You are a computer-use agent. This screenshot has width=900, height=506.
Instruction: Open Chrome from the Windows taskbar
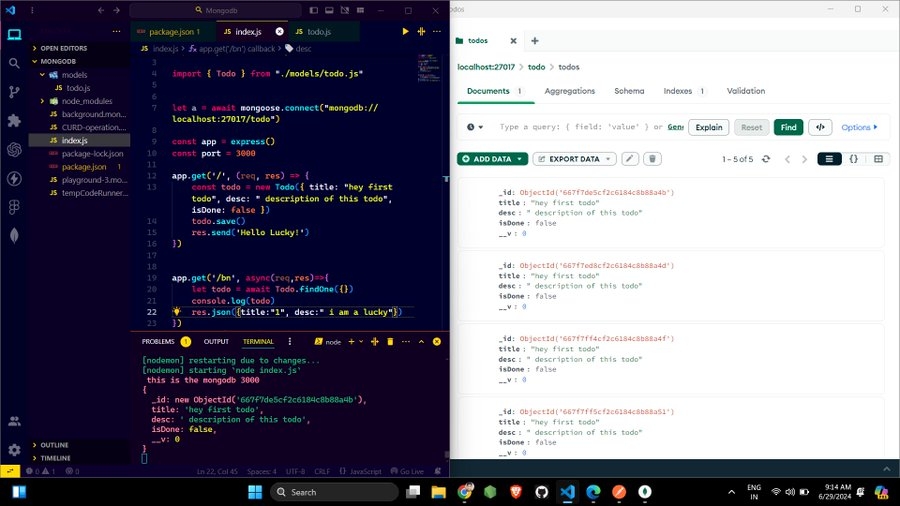point(465,492)
